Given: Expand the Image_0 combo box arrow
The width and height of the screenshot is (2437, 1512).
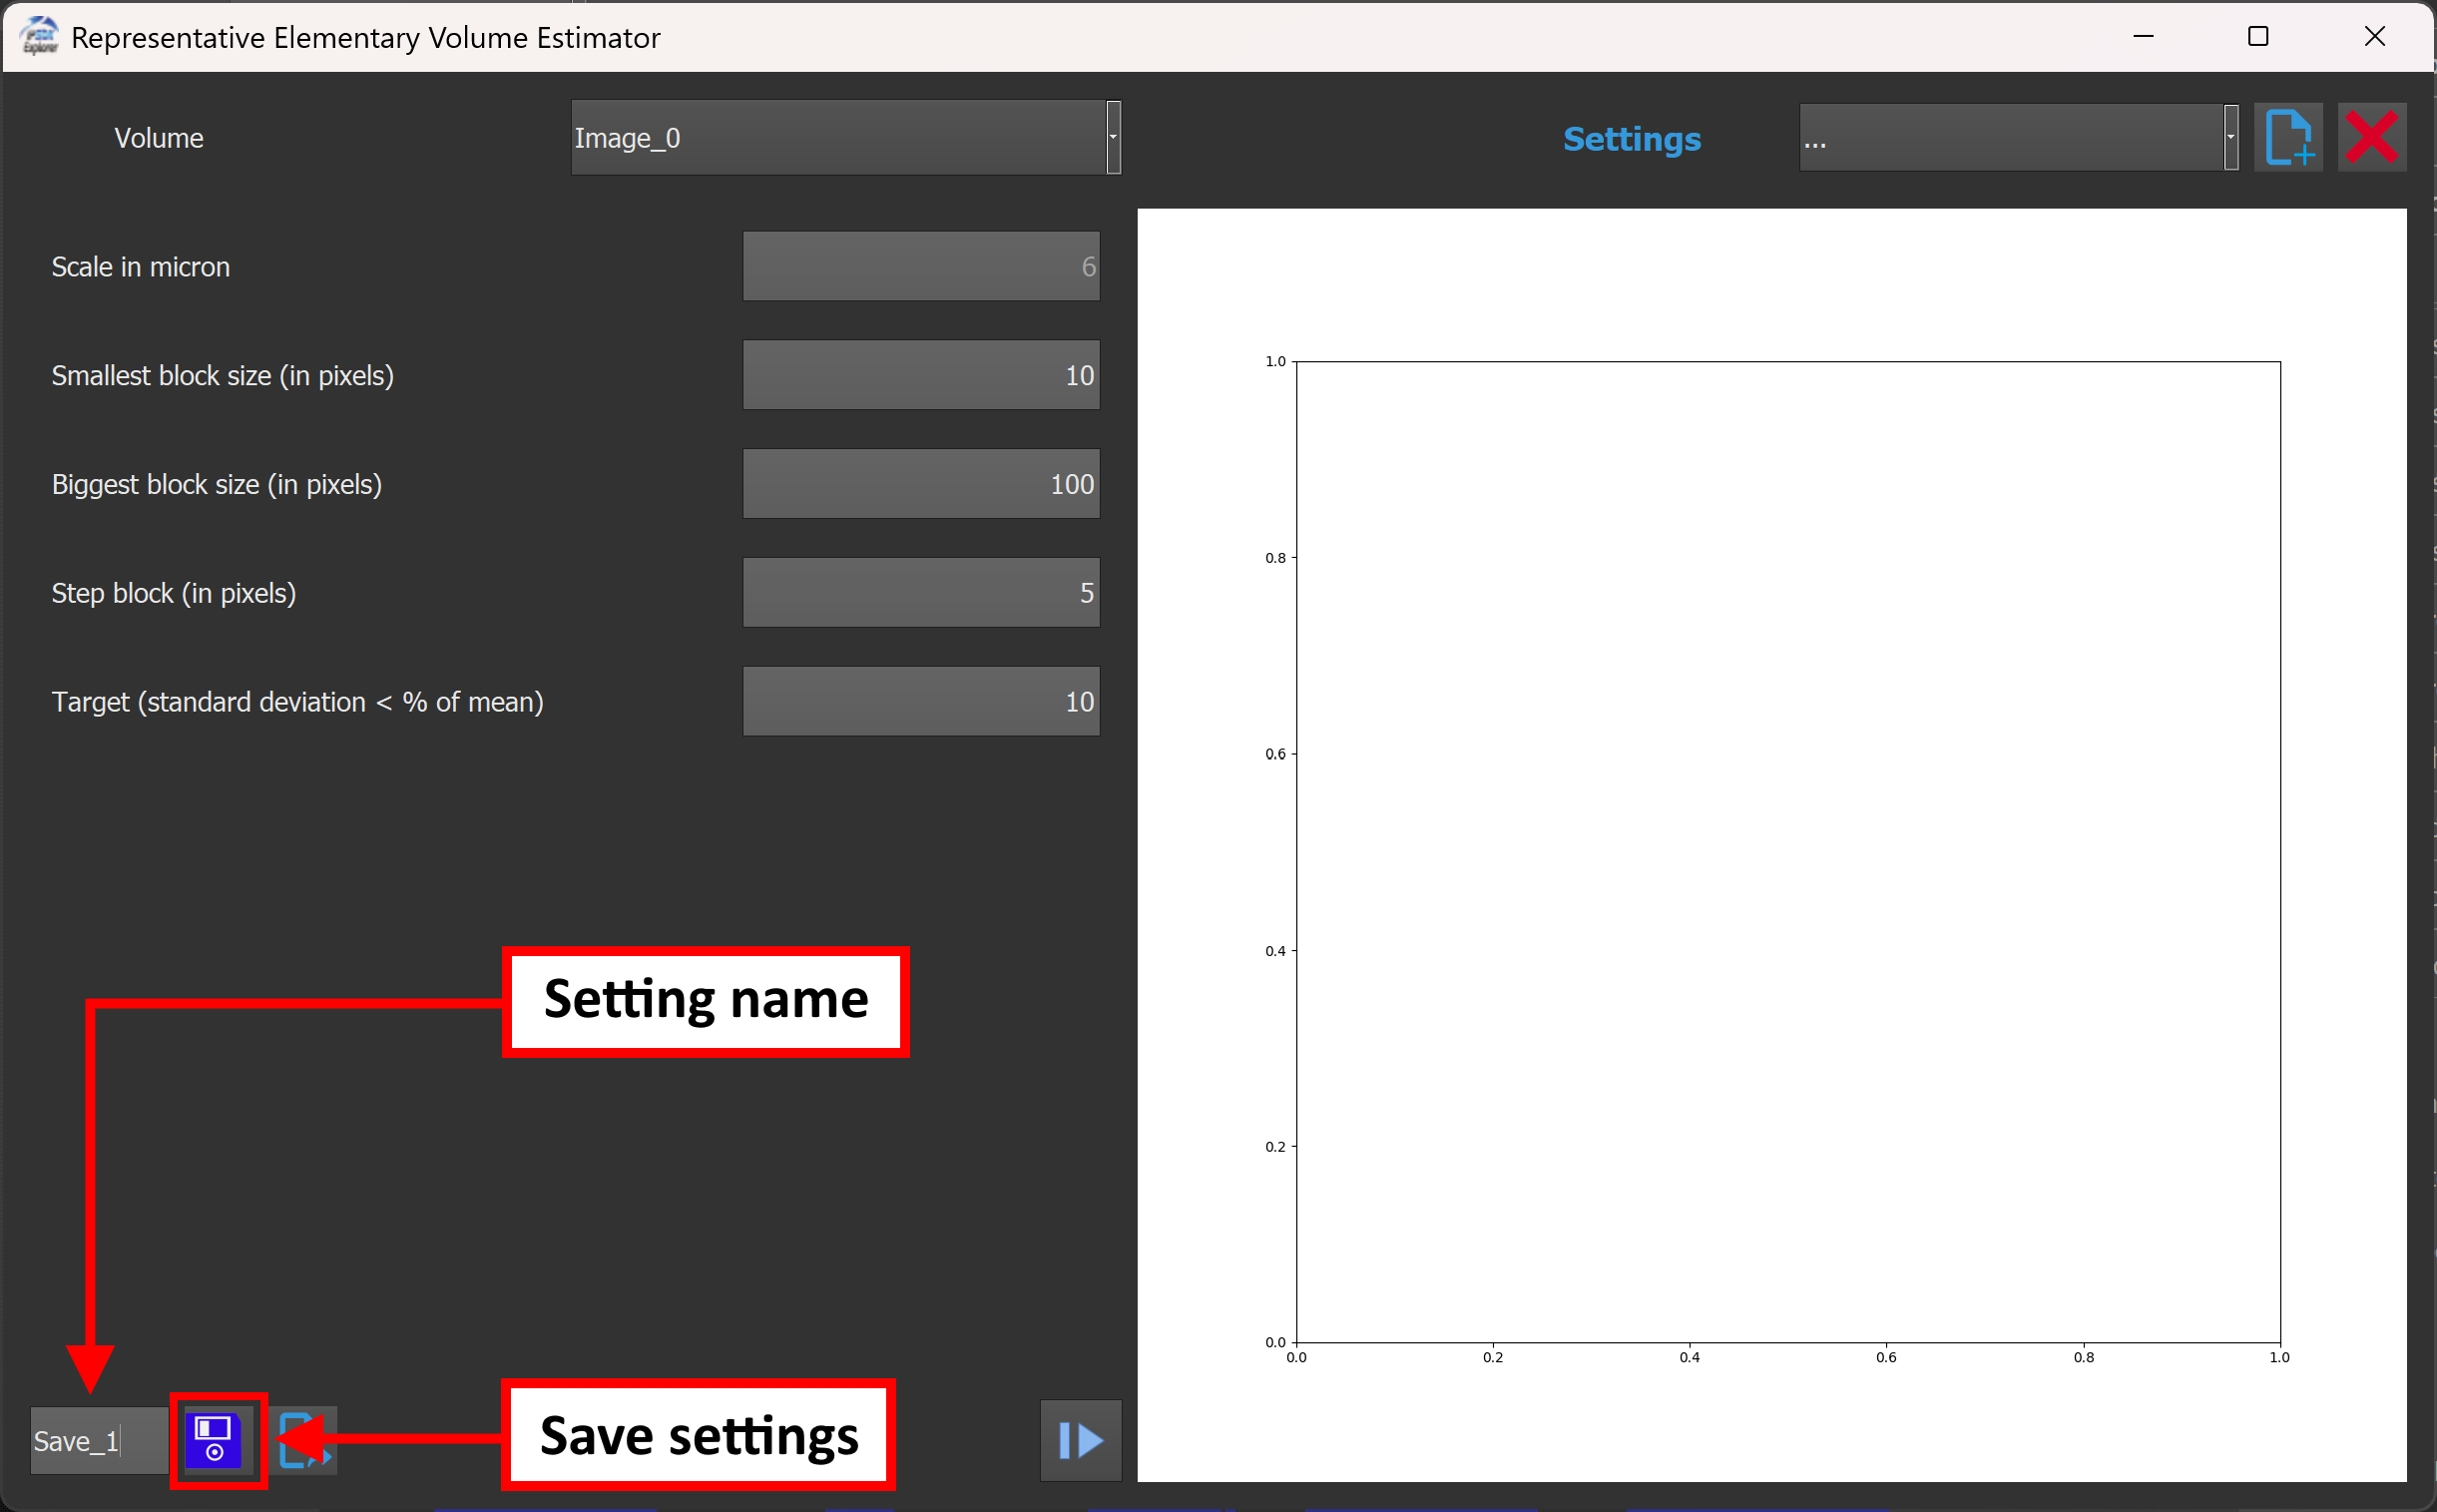Looking at the screenshot, I should tap(1112, 137).
